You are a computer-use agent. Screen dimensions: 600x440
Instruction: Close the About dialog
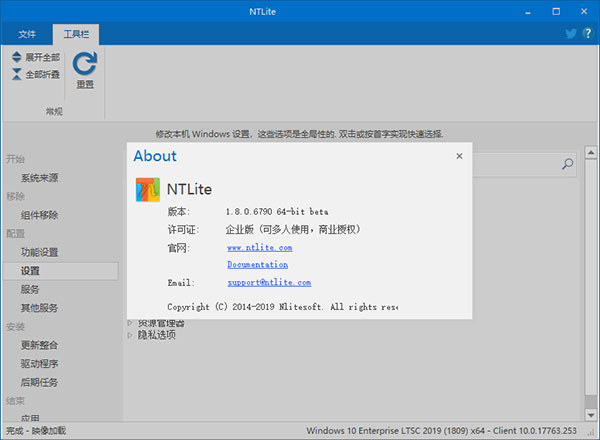[459, 156]
